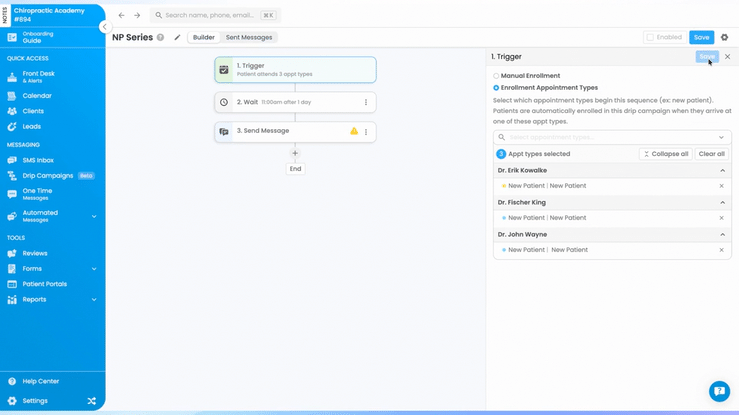The height and width of the screenshot is (415, 739).
Task: Open the Send Message step three-dot menu
Action: pyautogui.click(x=366, y=132)
